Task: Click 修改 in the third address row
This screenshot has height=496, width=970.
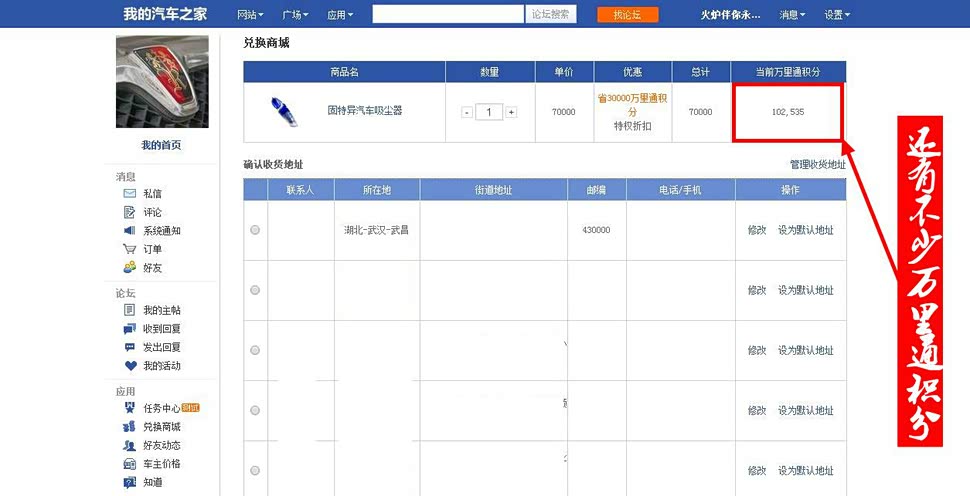Action: 757,350
